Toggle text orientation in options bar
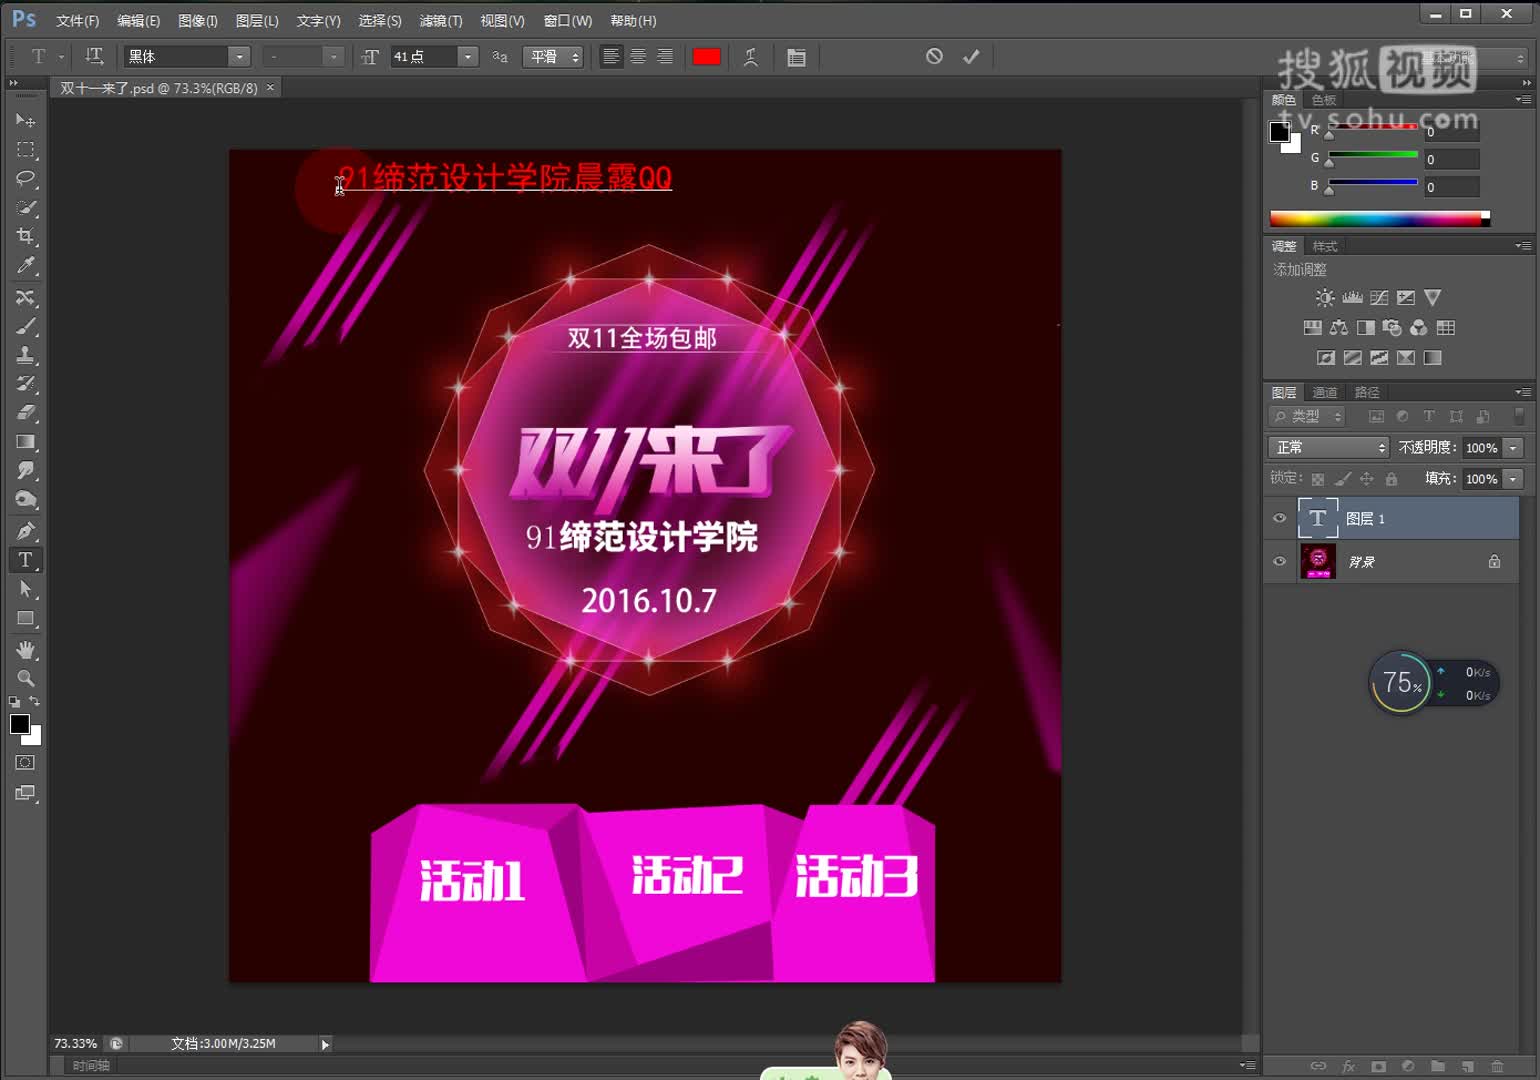 pos(94,57)
